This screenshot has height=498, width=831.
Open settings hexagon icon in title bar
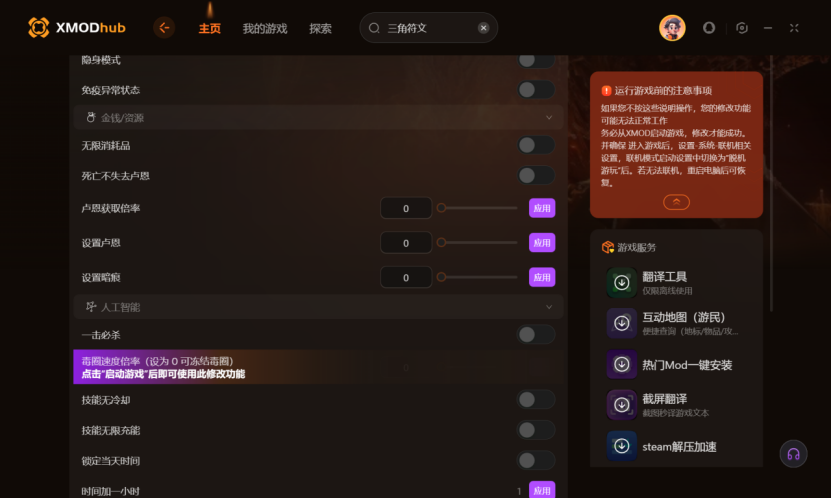[x=742, y=28]
